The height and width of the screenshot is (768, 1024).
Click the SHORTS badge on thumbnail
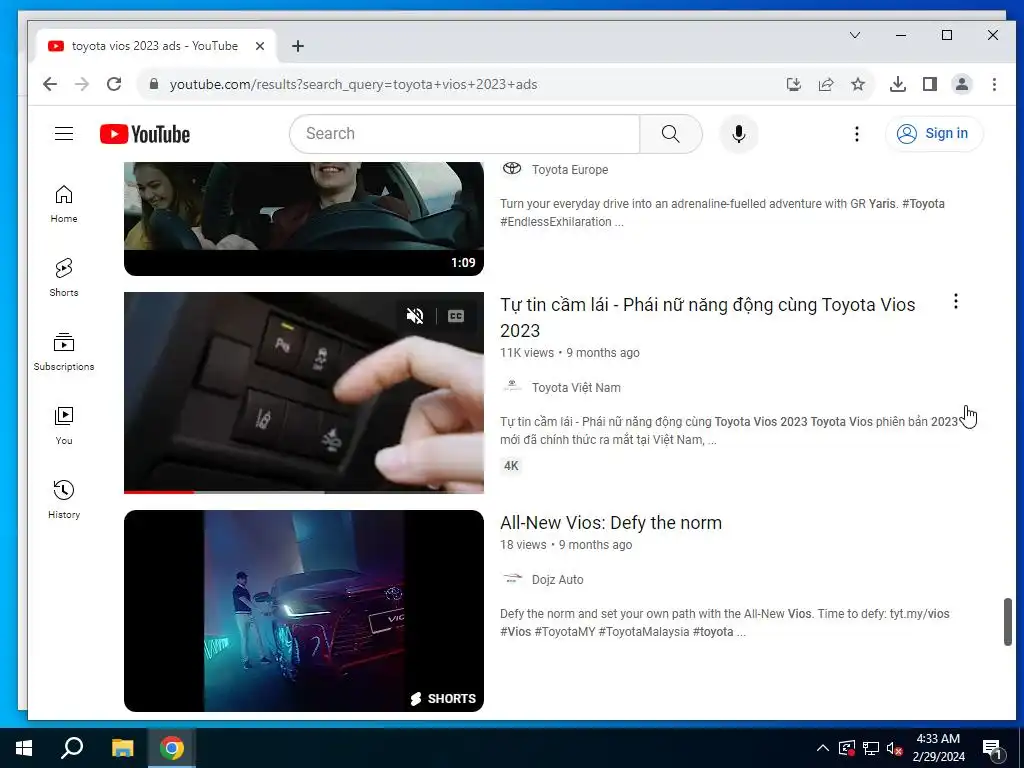coord(443,698)
